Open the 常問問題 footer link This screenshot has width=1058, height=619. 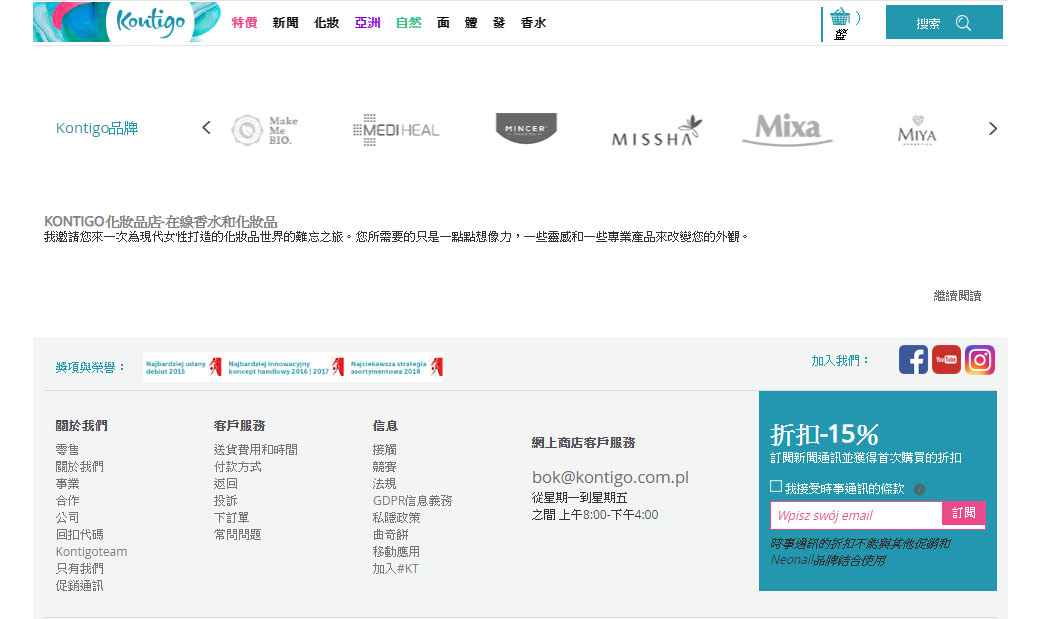tap(238, 535)
